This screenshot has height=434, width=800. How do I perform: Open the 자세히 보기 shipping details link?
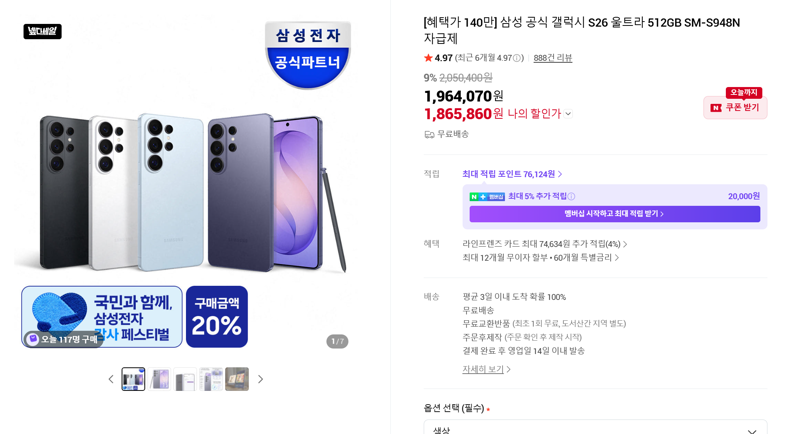tap(486, 369)
